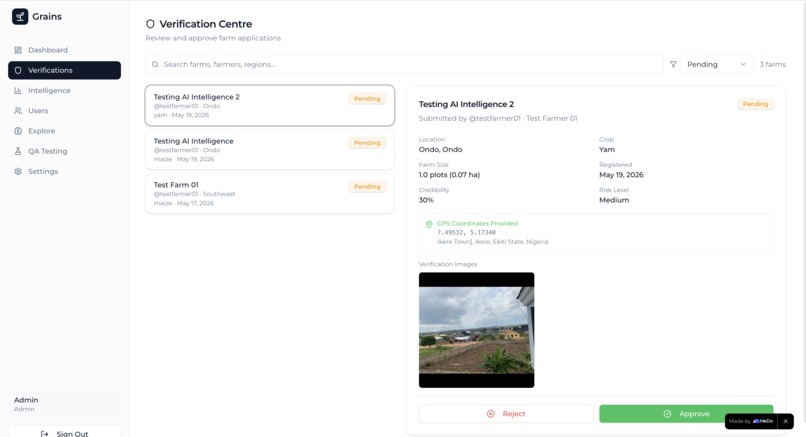Open the Pending status filter dropdown
Viewport: 806px width, 437px height.
pyautogui.click(x=717, y=64)
